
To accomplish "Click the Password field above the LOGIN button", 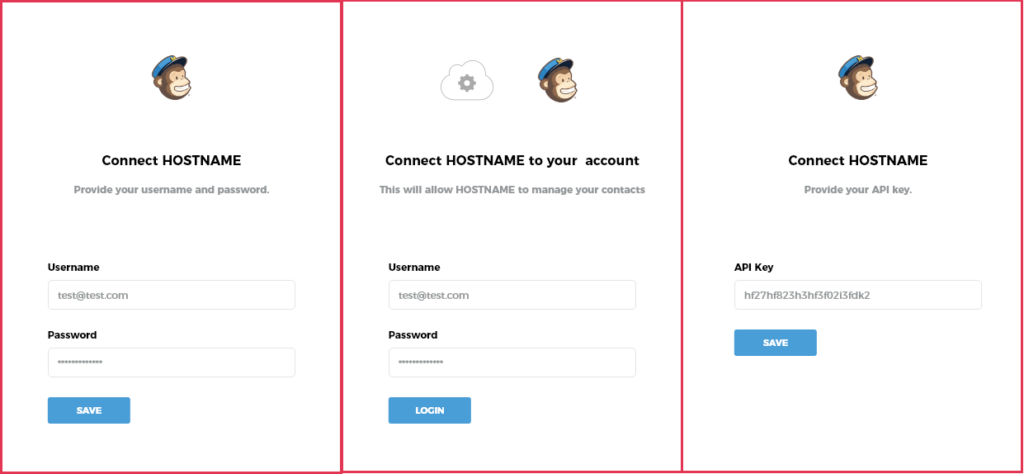I will click(512, 362).
